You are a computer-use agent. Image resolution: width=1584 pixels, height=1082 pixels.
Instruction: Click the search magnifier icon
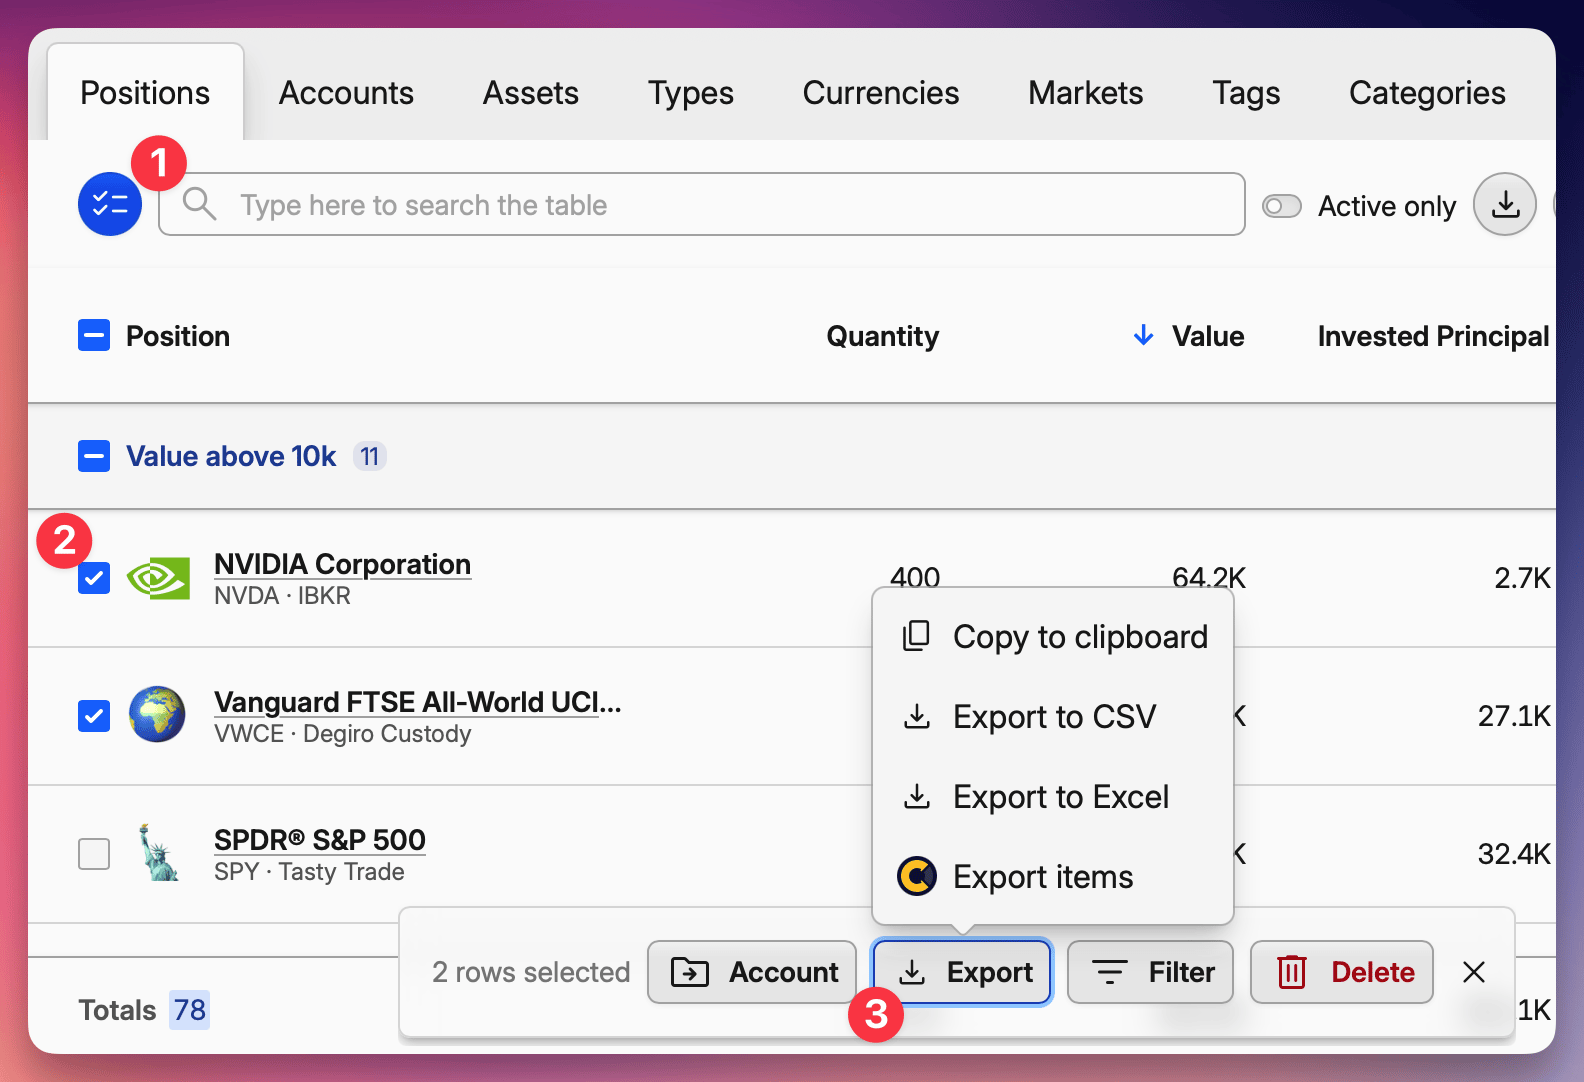coord(199,203)
